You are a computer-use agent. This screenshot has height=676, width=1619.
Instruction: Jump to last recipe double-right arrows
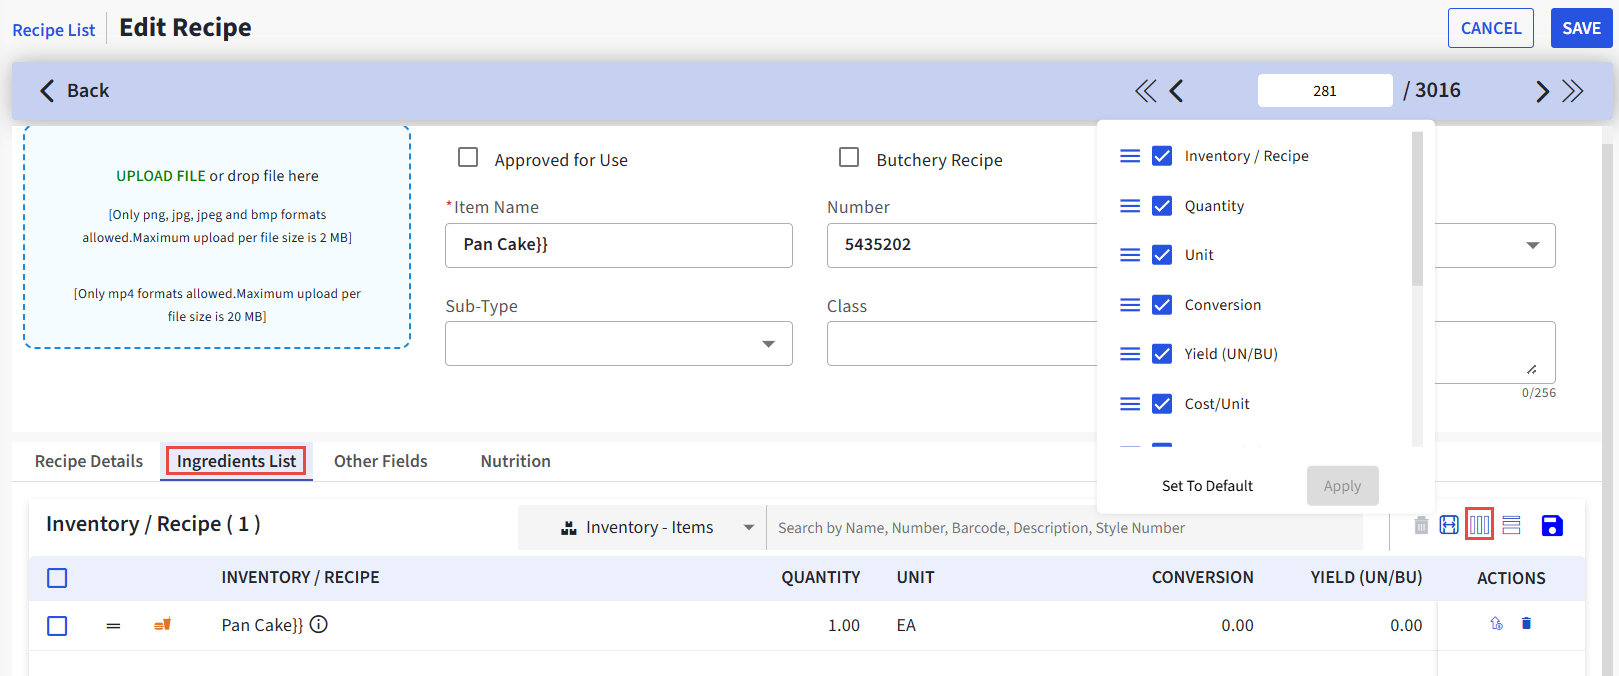point(1573,91)
